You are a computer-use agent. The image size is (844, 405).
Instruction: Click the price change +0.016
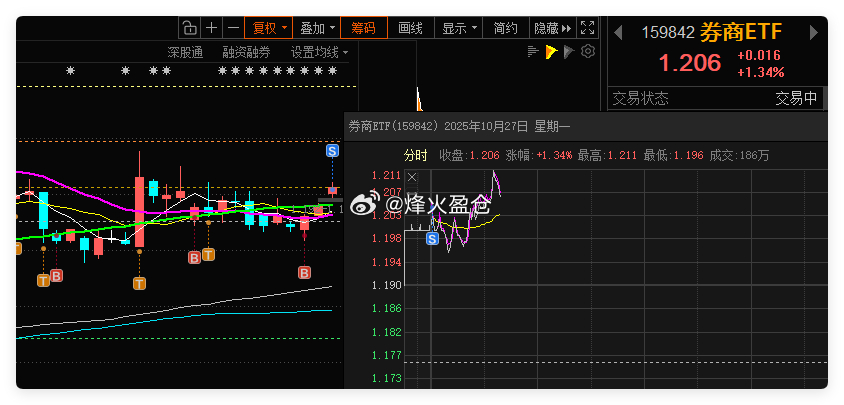coord(759,55)
